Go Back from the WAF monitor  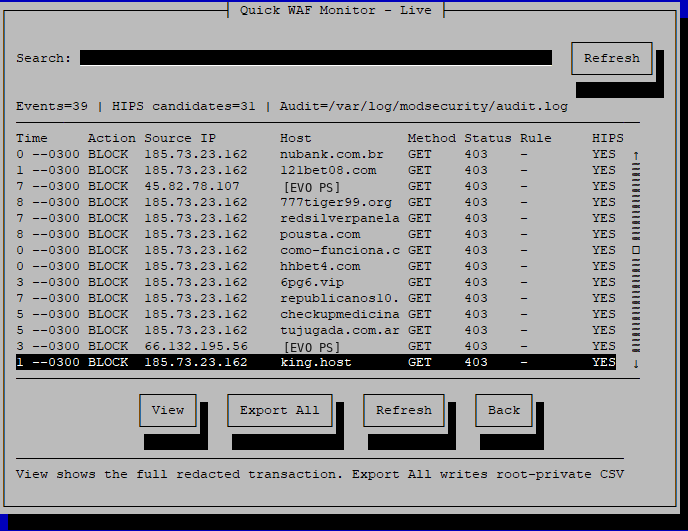point(504,410)
